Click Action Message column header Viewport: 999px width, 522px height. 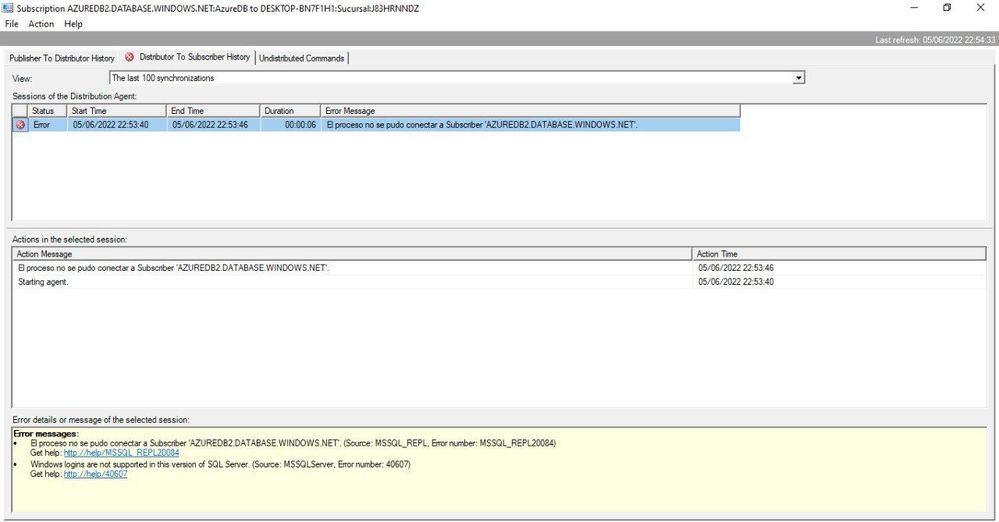[x=352, y=254]
